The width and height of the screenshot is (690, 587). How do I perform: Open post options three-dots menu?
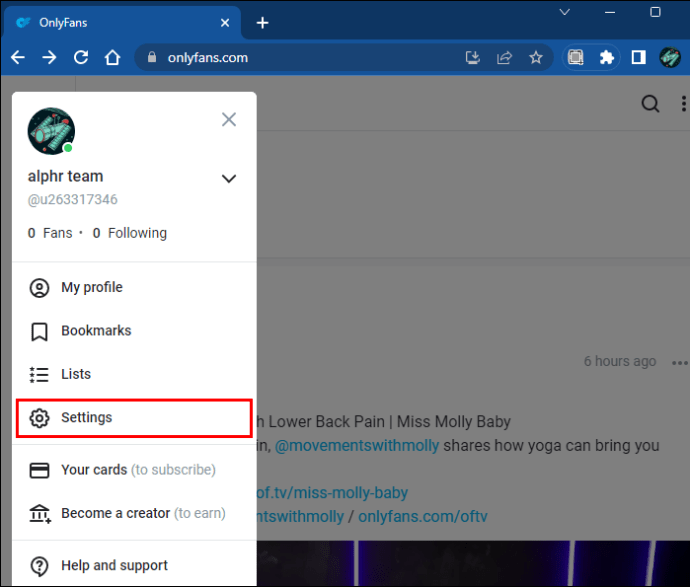pyautogui.click(x=680, y=363)
